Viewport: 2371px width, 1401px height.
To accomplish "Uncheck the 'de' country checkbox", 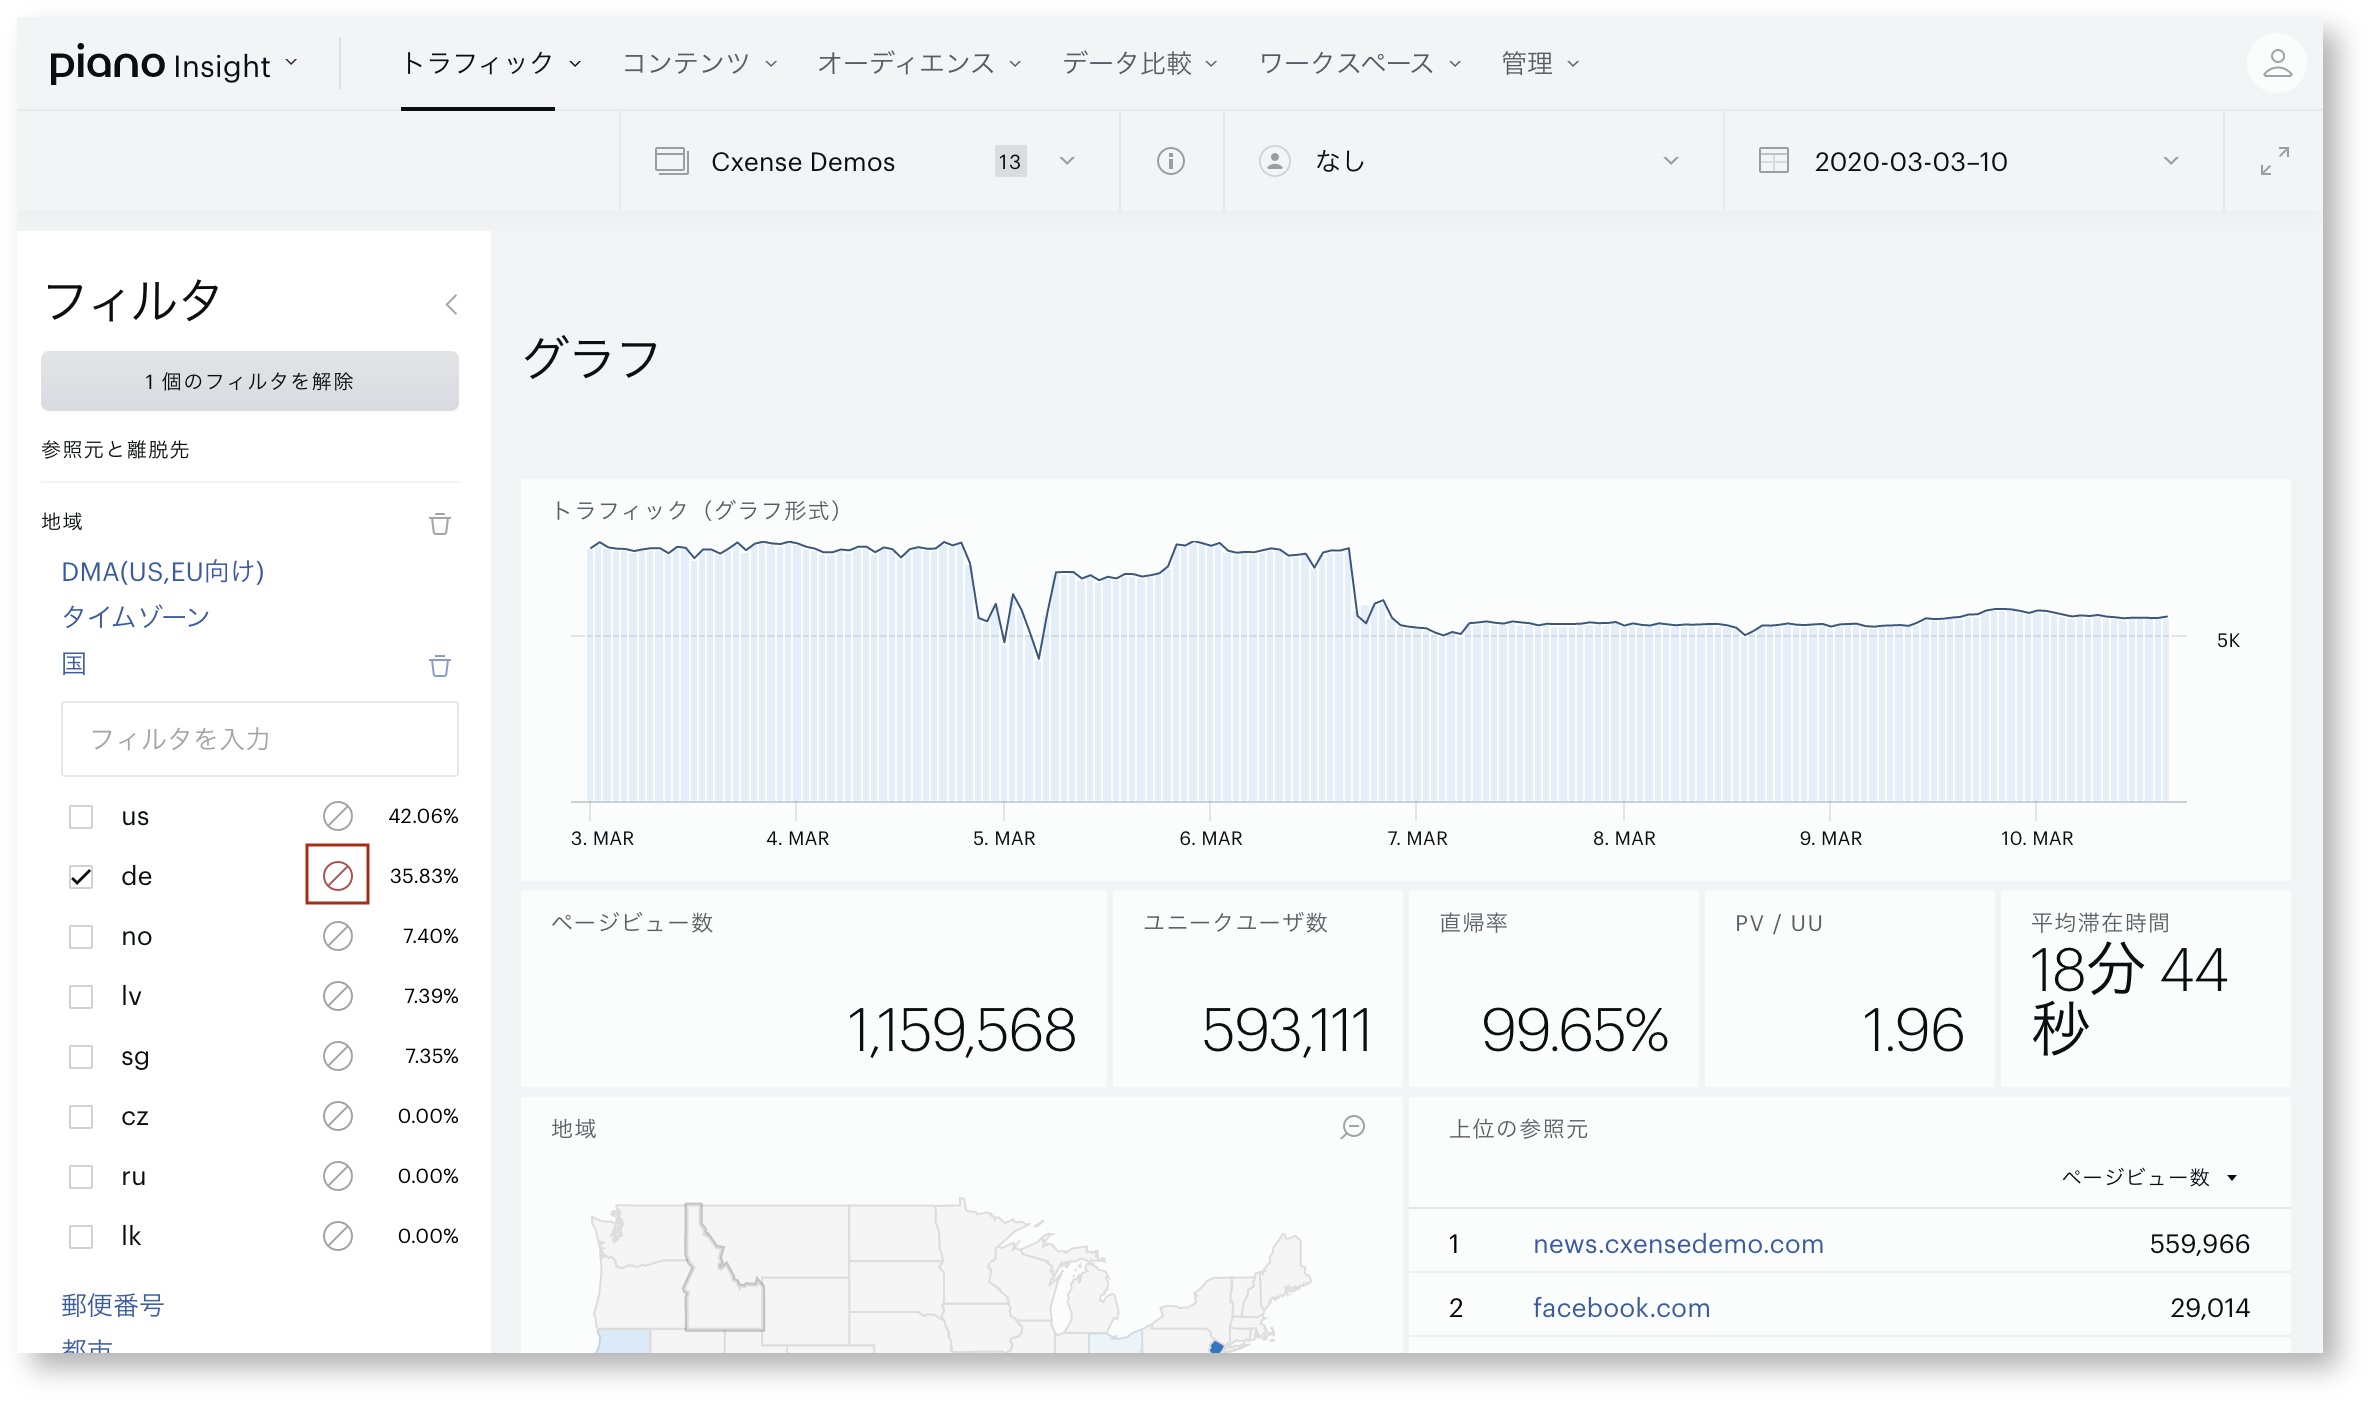I will coord(81,877).
